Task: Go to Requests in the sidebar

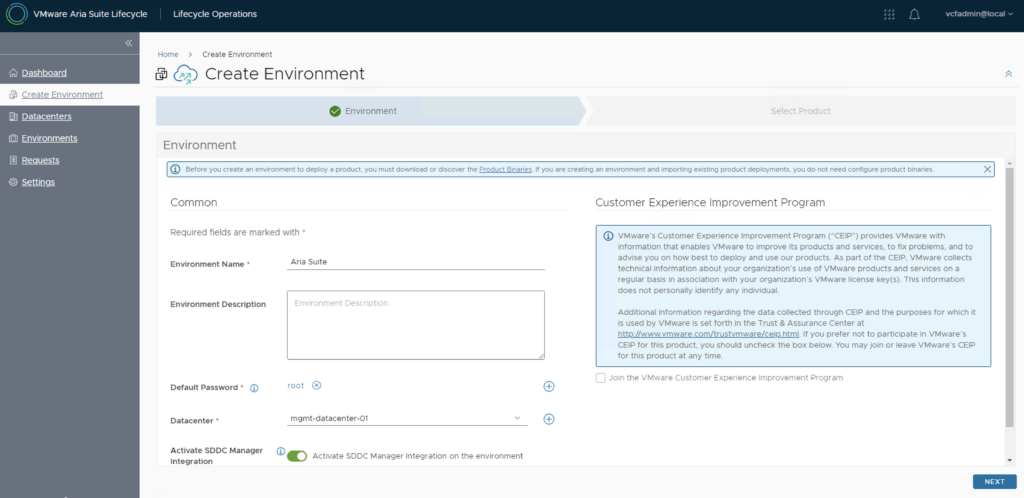Action: coord(40,160)
